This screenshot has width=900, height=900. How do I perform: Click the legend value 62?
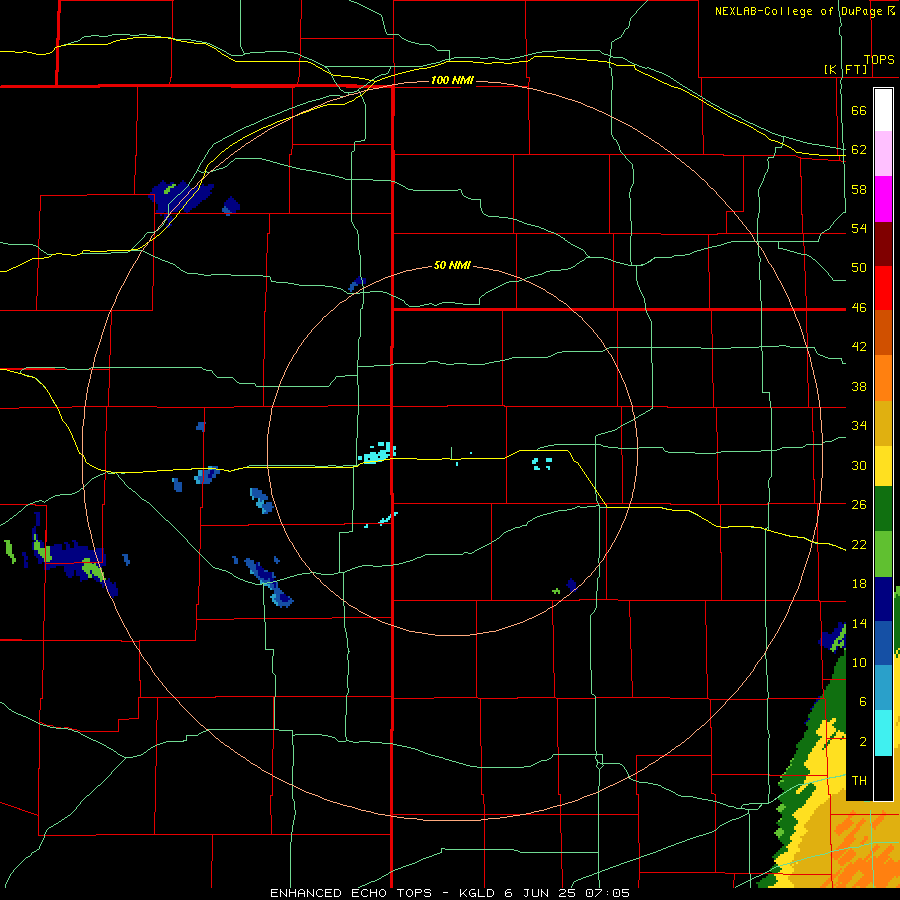coord(859,150)
